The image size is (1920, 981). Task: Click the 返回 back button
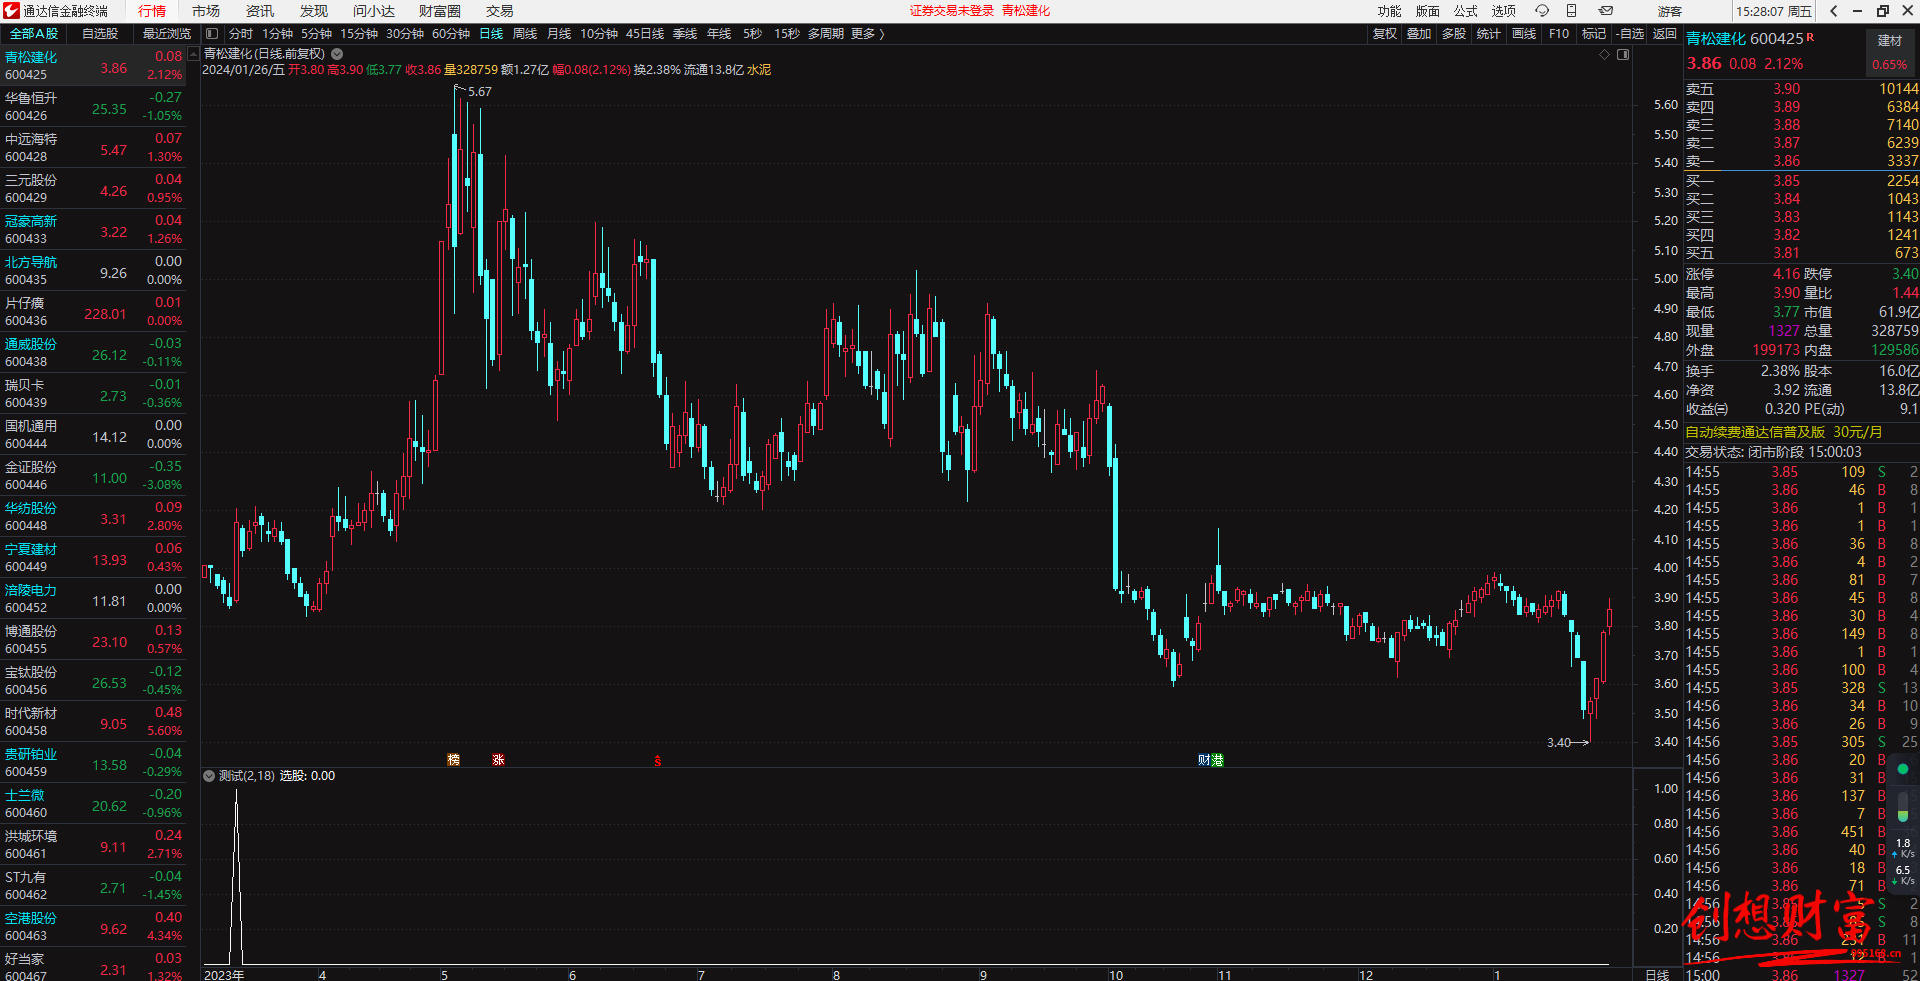click(1665, 34)
